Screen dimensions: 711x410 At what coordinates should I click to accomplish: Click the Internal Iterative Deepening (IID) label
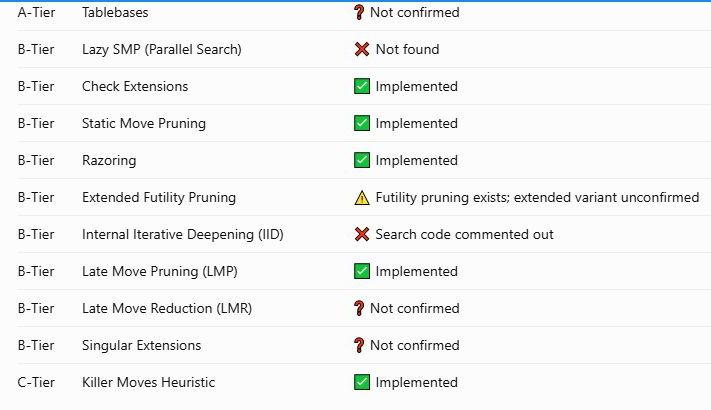point(183,234)
